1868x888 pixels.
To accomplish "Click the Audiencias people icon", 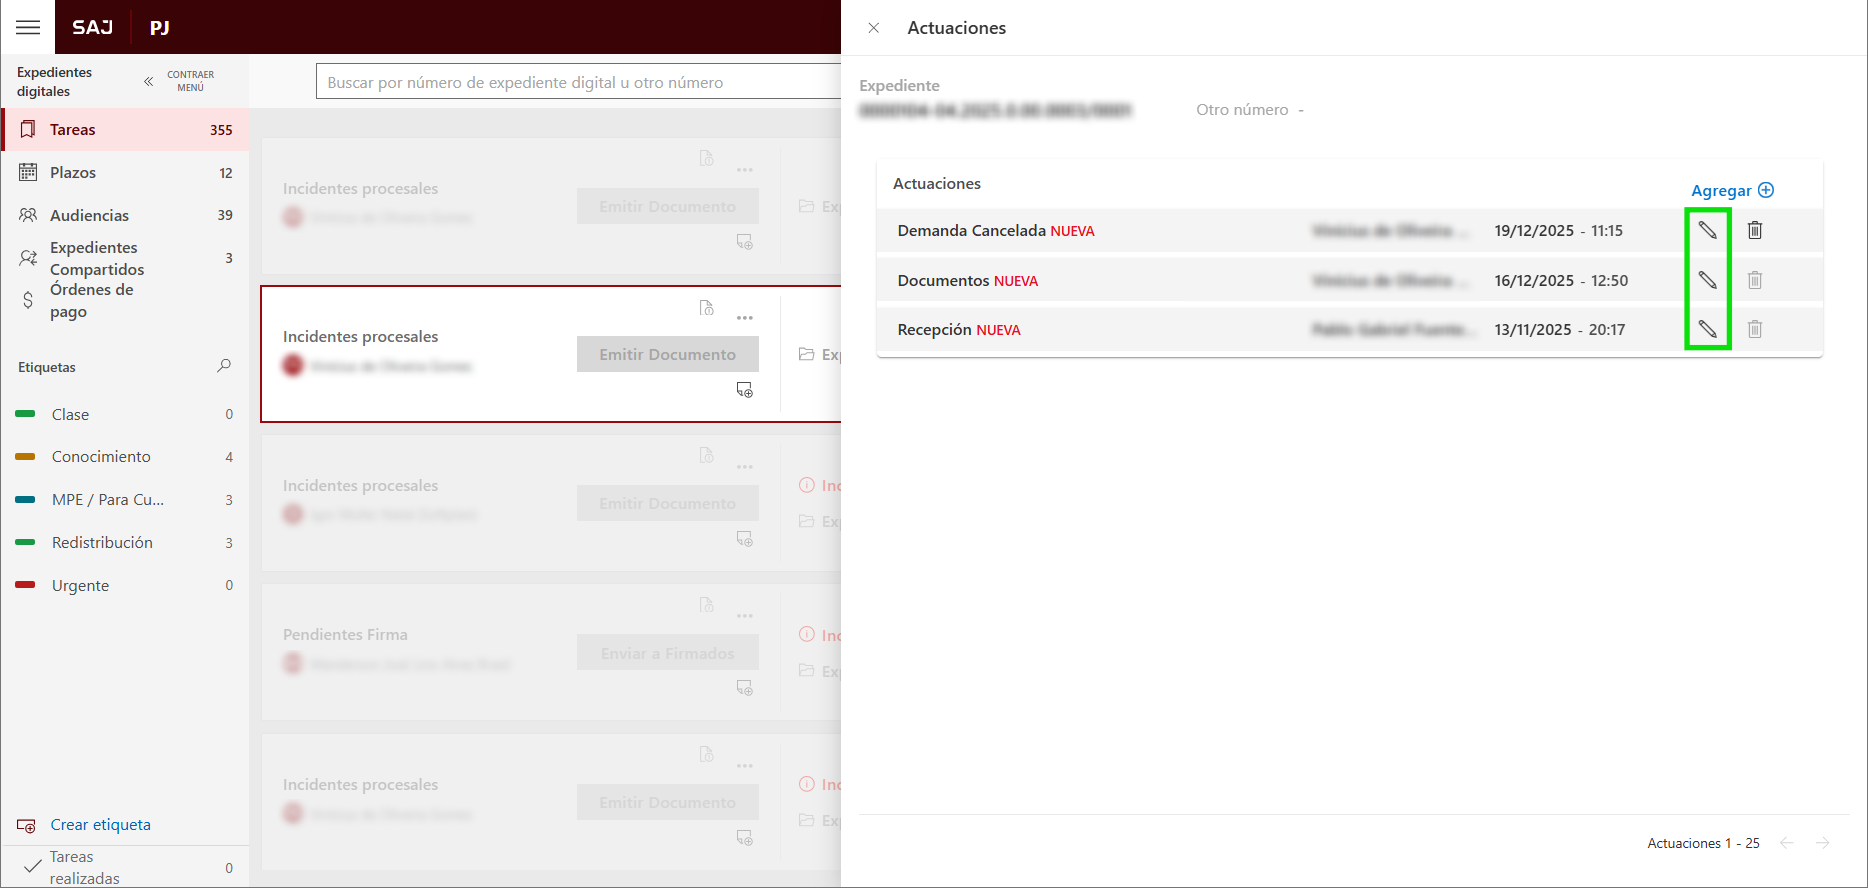I will 28,215.
